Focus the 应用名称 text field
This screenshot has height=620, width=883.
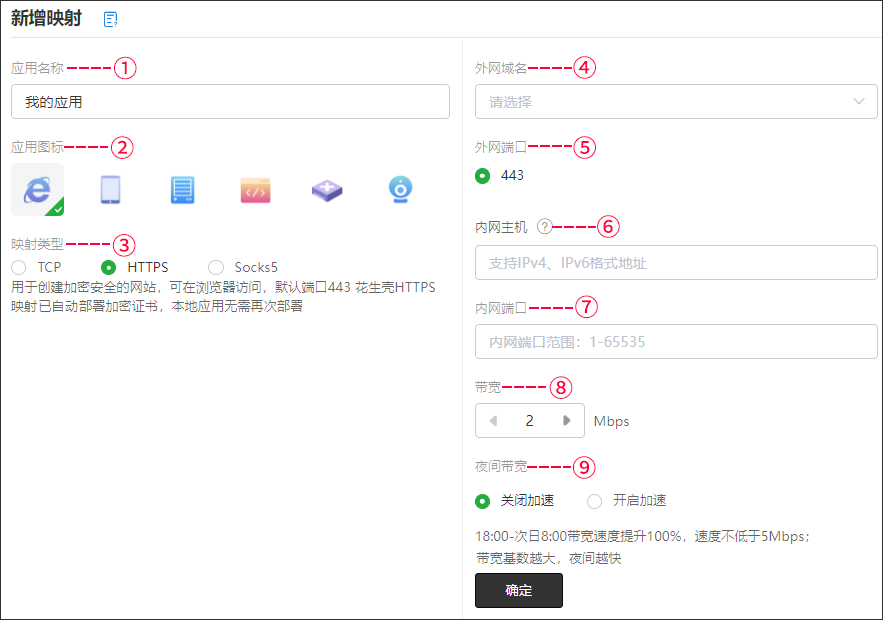230,102
